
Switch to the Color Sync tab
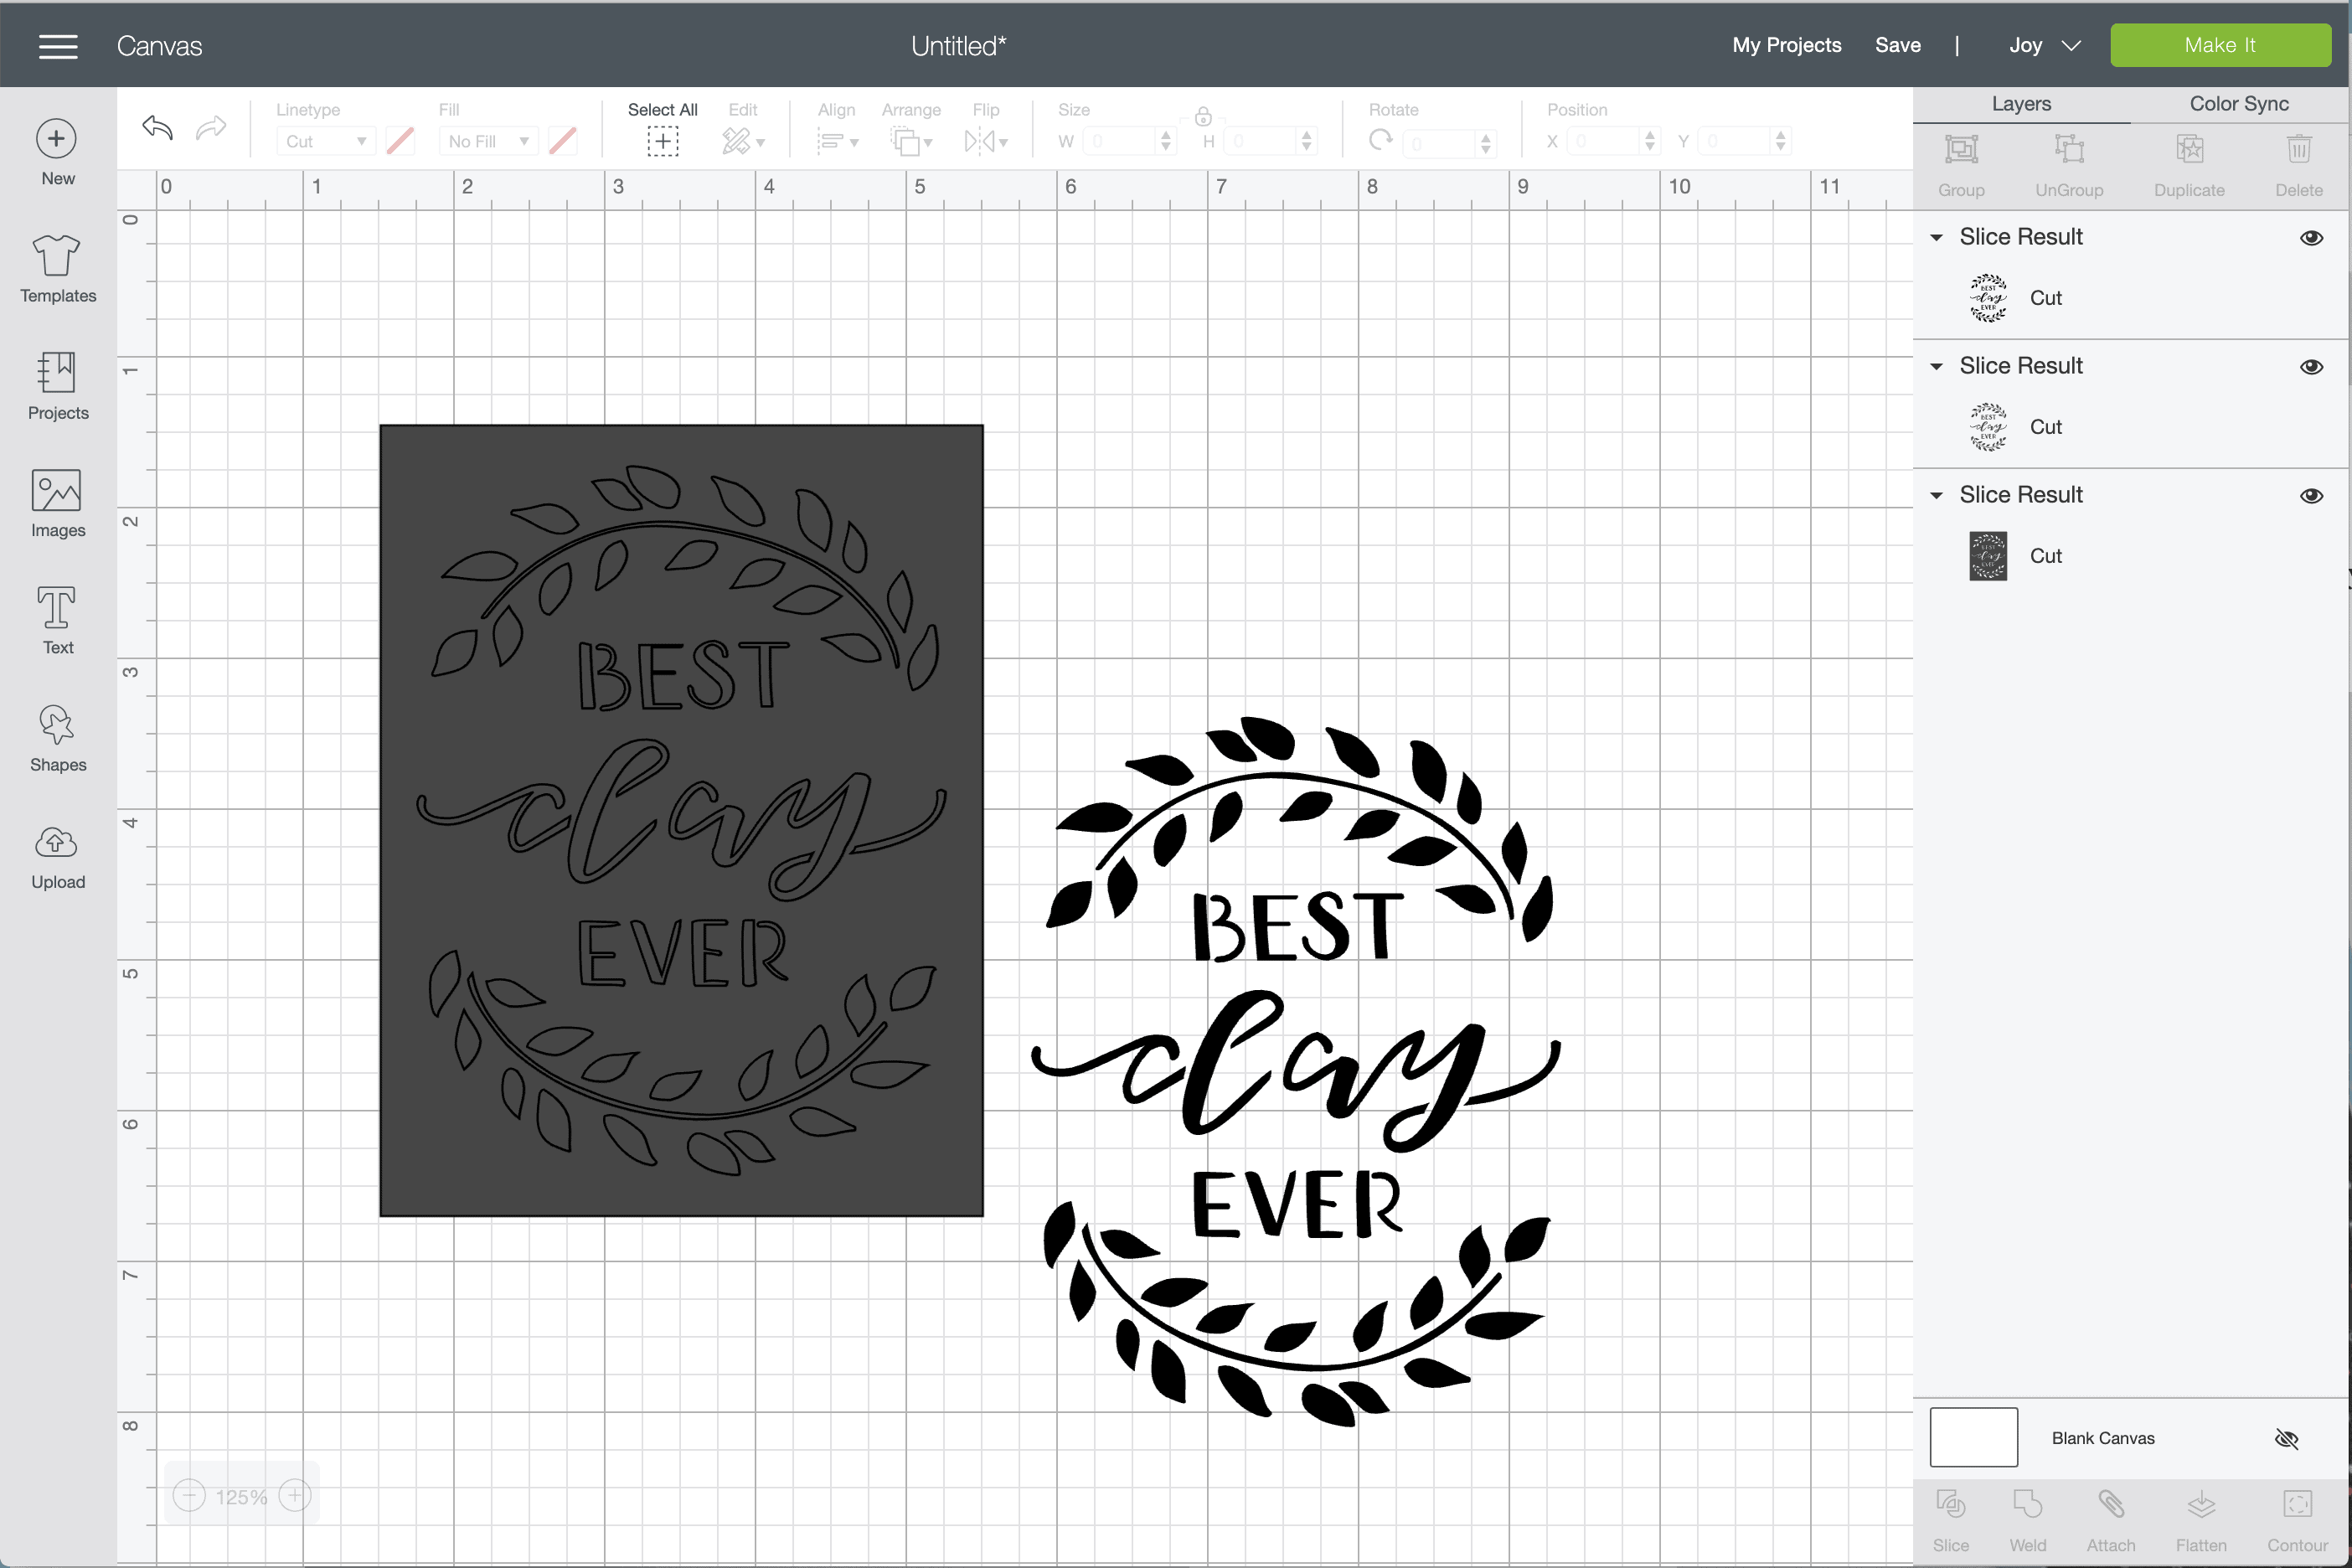point(2238,104)
